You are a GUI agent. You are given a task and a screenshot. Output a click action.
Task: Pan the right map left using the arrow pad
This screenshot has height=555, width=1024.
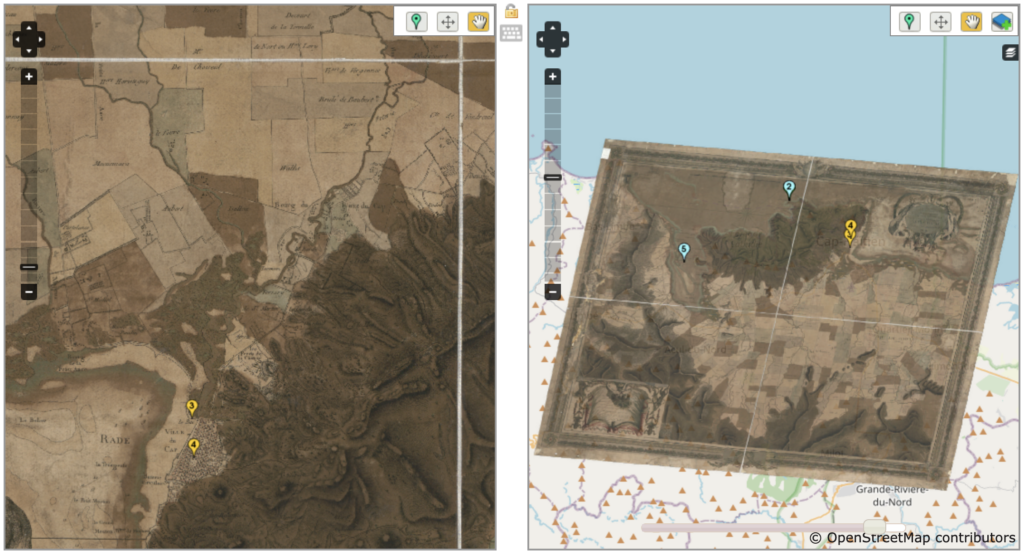pos(541,40)
